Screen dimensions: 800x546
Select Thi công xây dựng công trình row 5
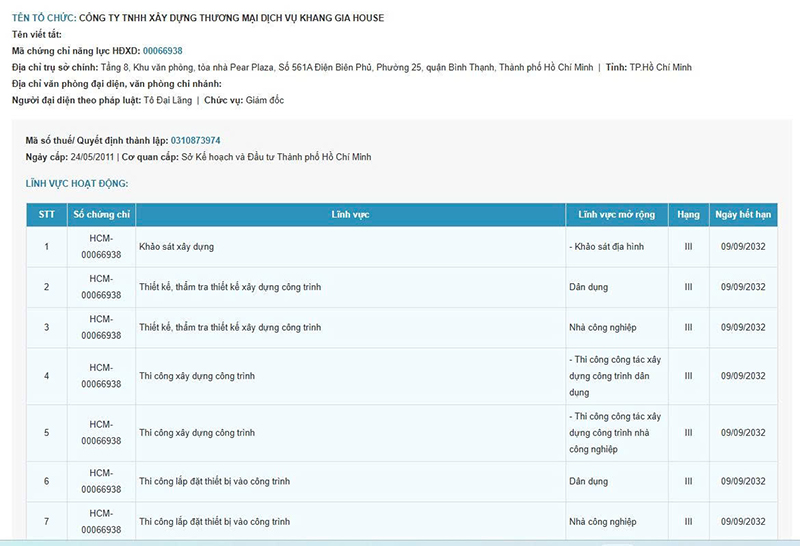197,433
